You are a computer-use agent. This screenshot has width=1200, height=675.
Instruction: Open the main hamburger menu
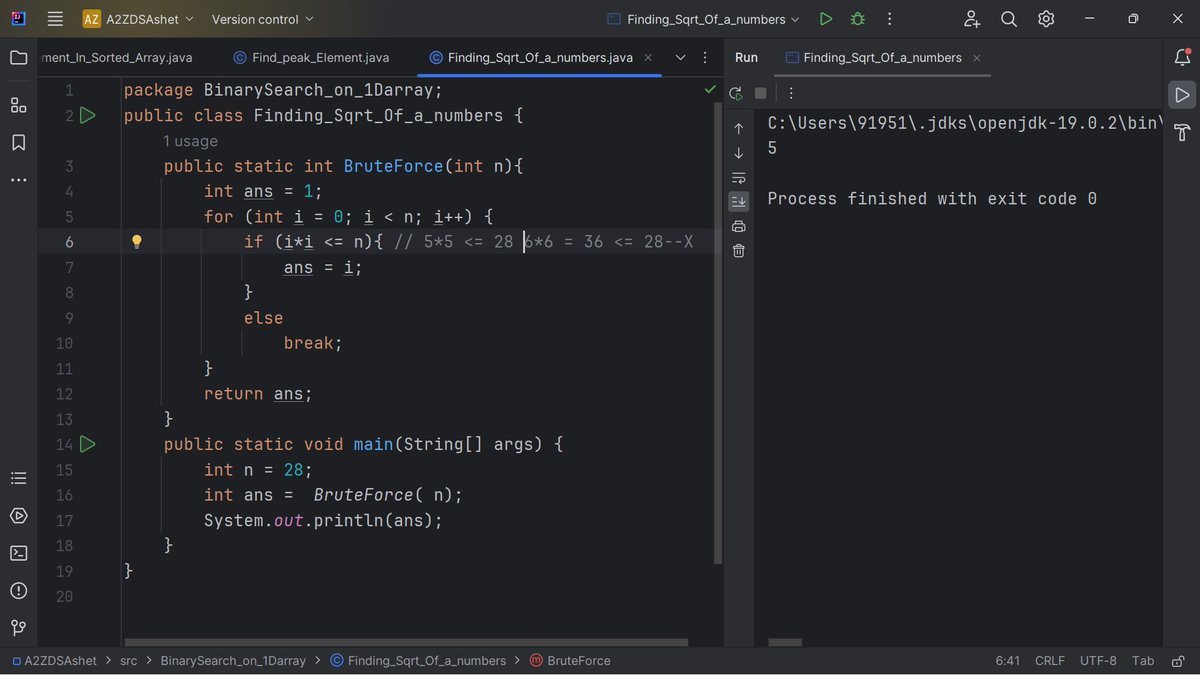tap(55, 18)
